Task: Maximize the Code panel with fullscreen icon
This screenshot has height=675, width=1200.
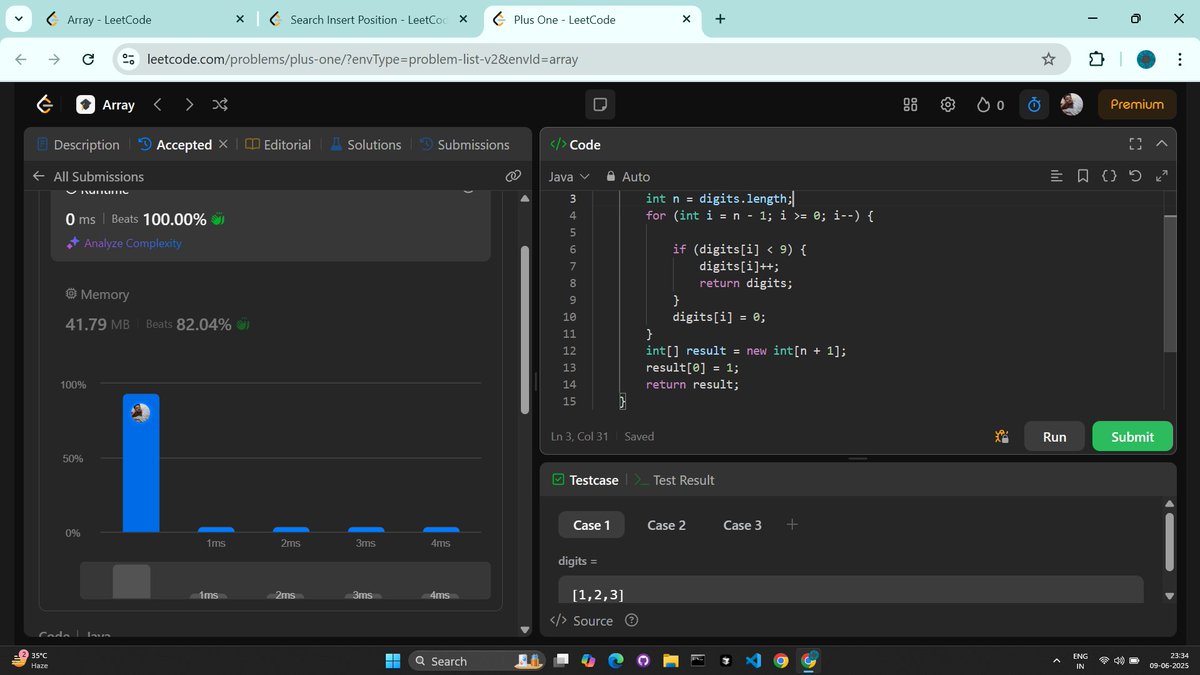Action: 1135,144
